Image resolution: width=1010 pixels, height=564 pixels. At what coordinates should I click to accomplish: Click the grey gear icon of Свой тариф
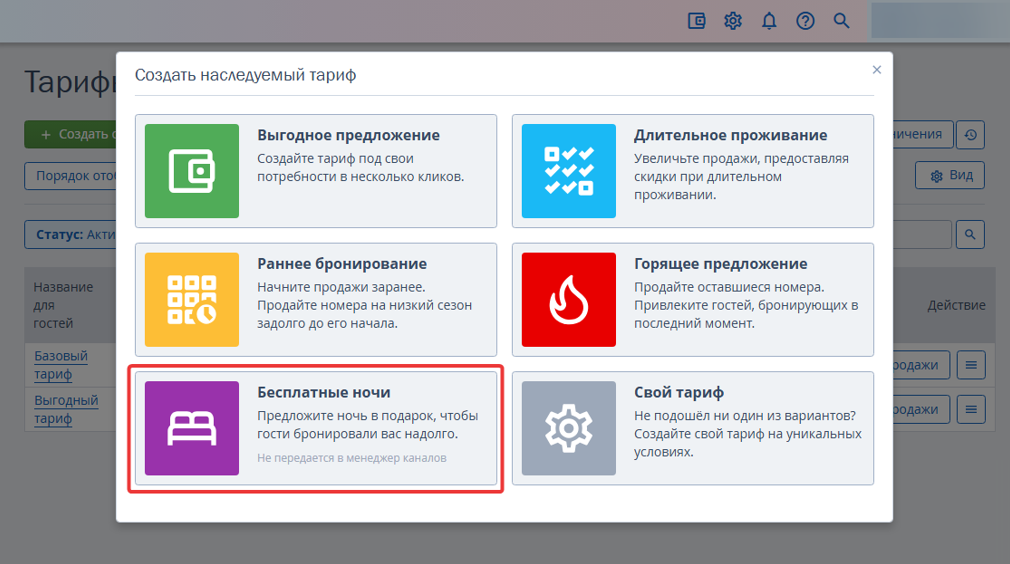tap(569, 429)
